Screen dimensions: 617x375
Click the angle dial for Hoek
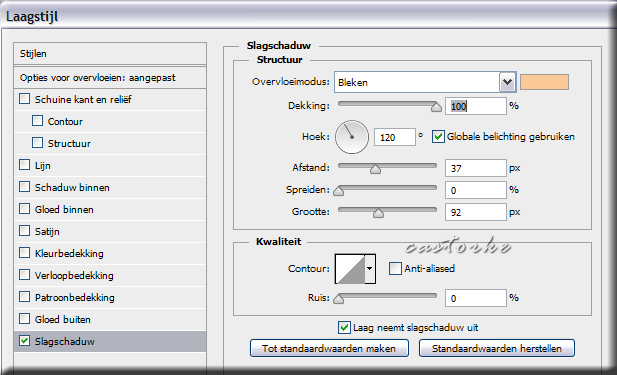click(x=352, y=137)
